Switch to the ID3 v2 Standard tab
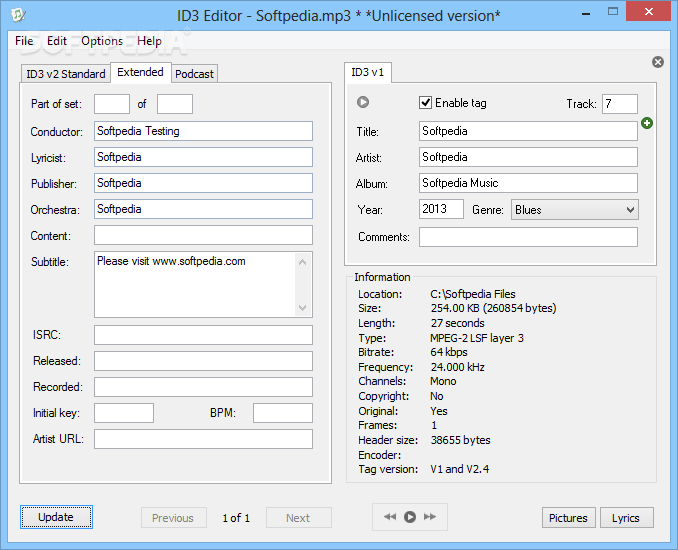Viewport: 678px width, 550px height. 66,74
